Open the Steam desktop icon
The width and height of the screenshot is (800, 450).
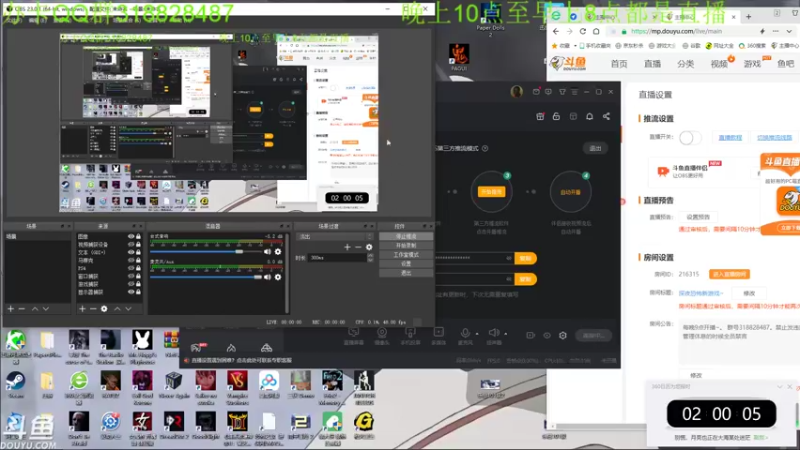pyautogui.click(x=15, y=385)
